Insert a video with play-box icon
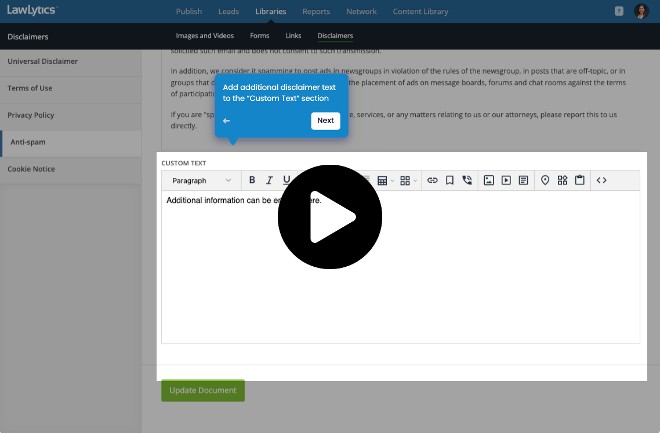Image resolution: width=660 pixels, height=433 pixels. point(506,180)
